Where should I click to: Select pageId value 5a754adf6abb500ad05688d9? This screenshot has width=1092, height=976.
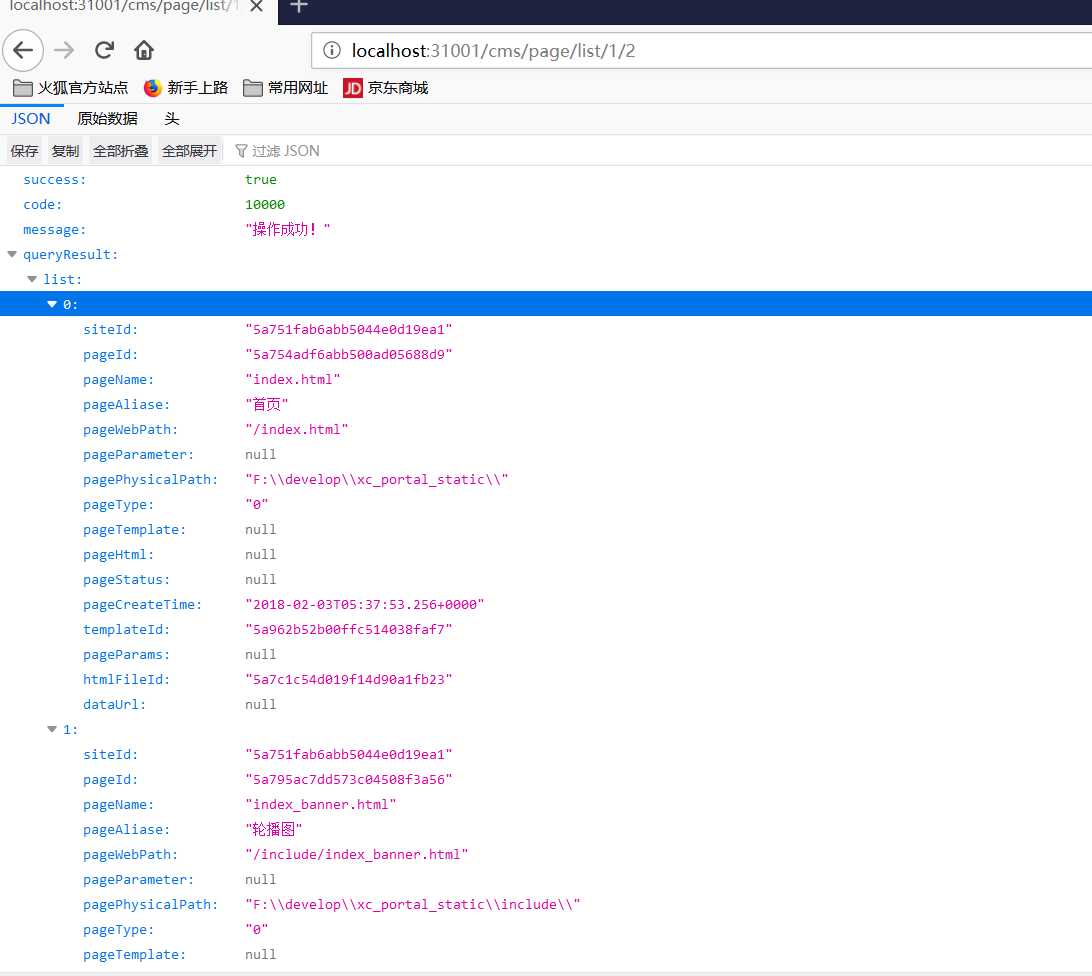coord(348,354)
